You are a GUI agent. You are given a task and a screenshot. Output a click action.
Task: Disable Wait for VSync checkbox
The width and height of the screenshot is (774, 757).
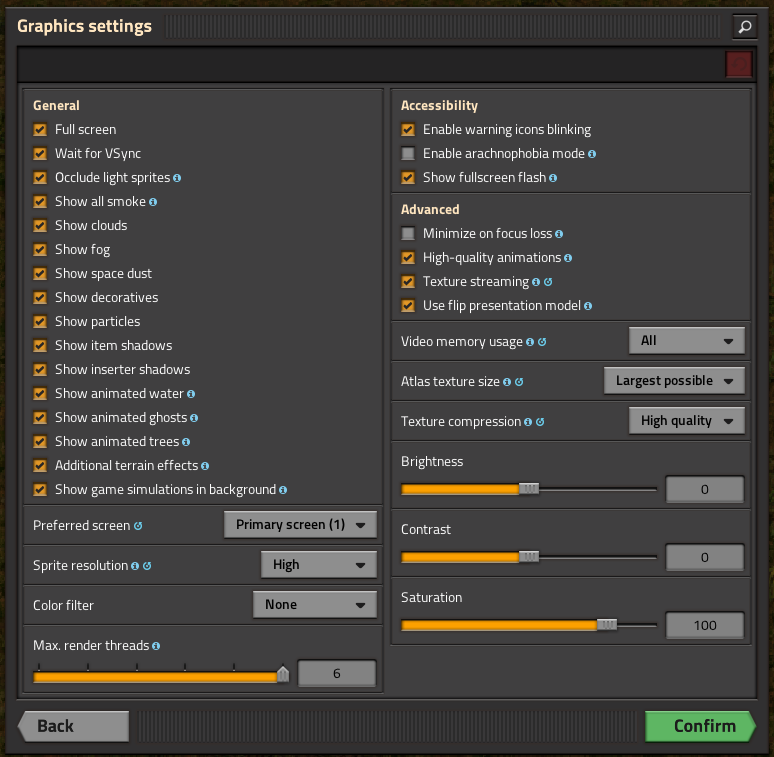coord(40,154)
